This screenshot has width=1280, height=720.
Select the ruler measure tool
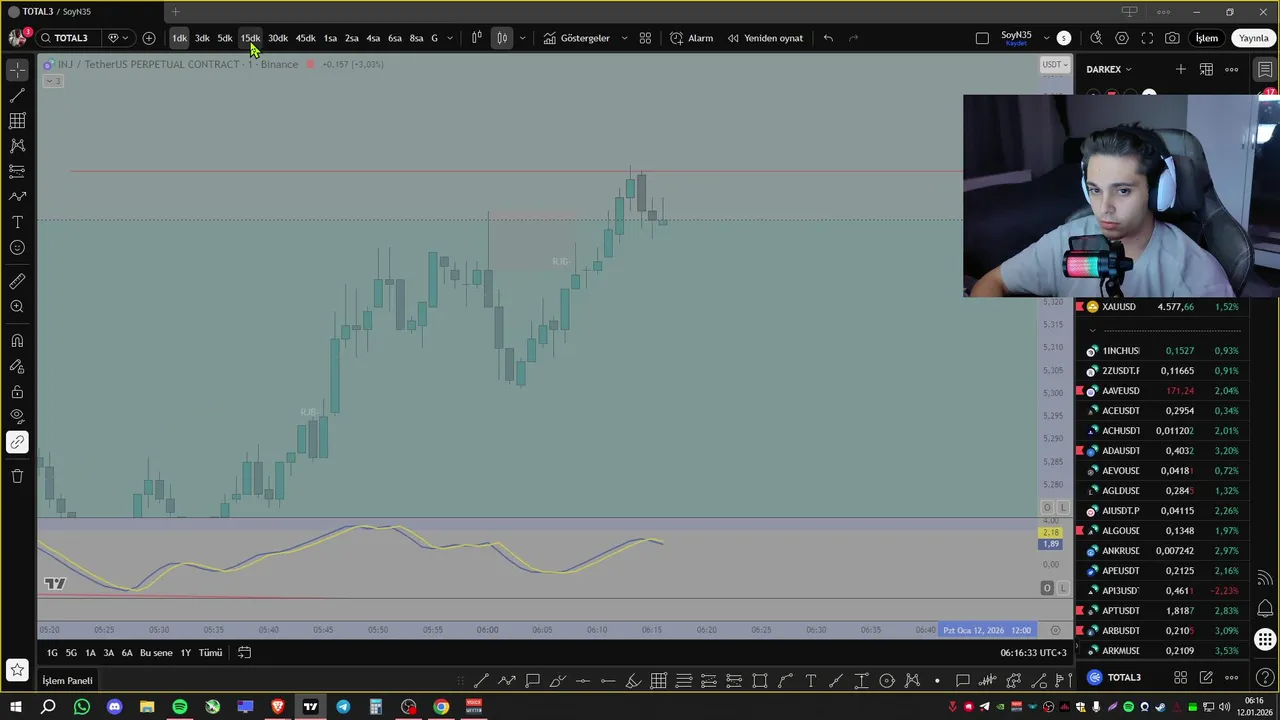coord(17,281)
